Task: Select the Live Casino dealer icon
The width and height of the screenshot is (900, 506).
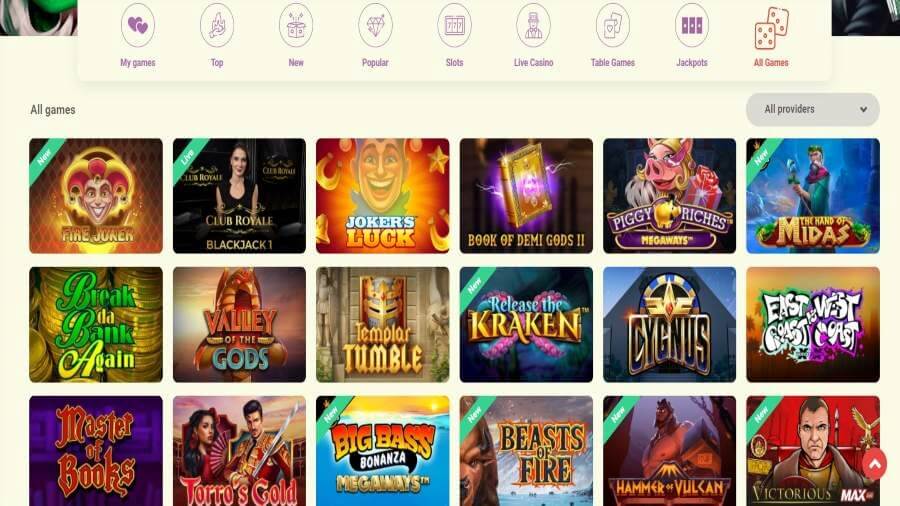Action: (x=533, y=25)
